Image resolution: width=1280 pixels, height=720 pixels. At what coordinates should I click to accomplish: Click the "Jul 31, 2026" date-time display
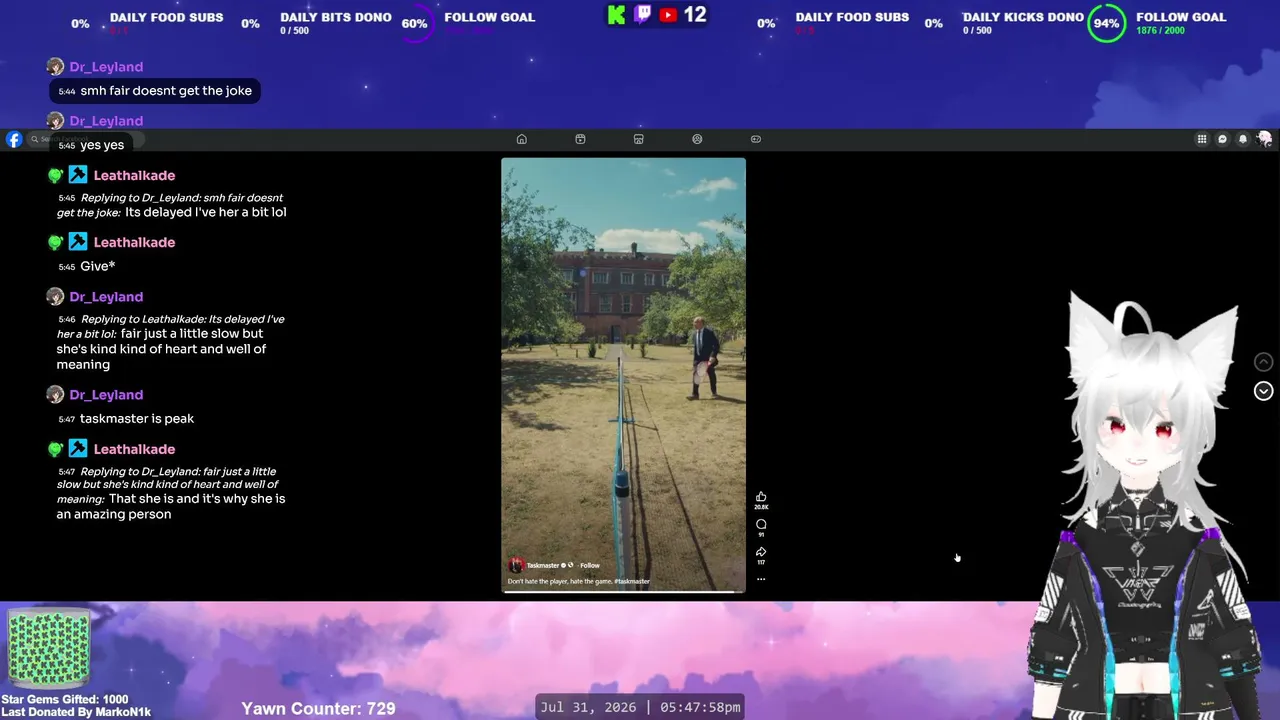pyautogui.click(x=640, y=707)
